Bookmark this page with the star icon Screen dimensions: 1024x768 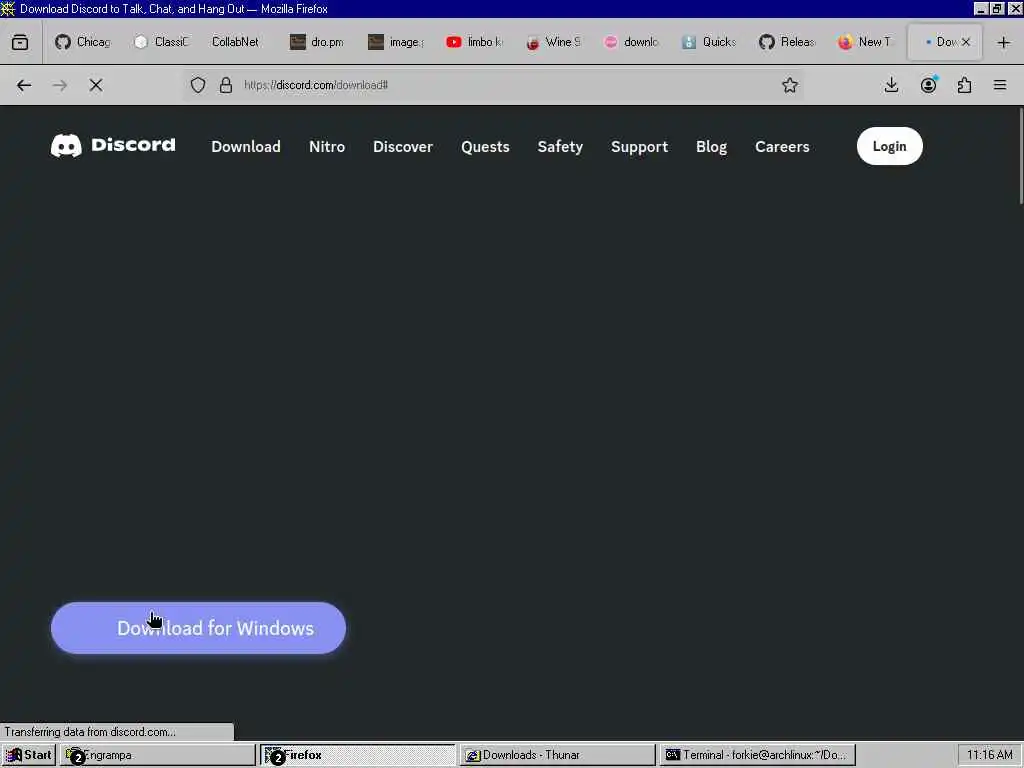[790, 86]
